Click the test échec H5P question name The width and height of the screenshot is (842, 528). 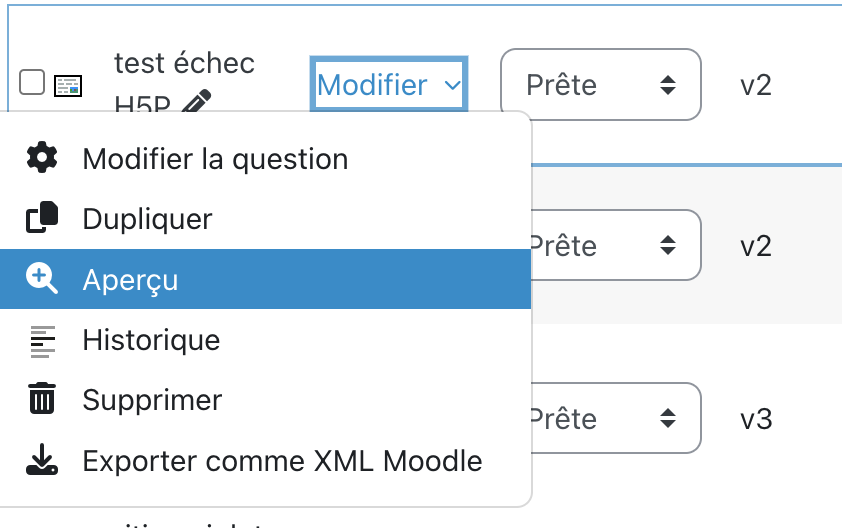pyautogui.click(x=184, y=64)
